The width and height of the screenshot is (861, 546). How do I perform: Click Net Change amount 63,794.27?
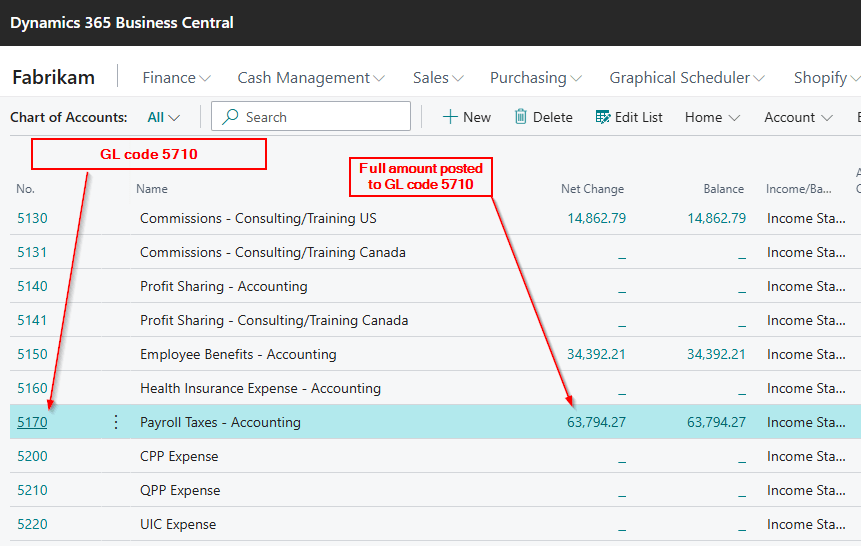pos(596,422)
